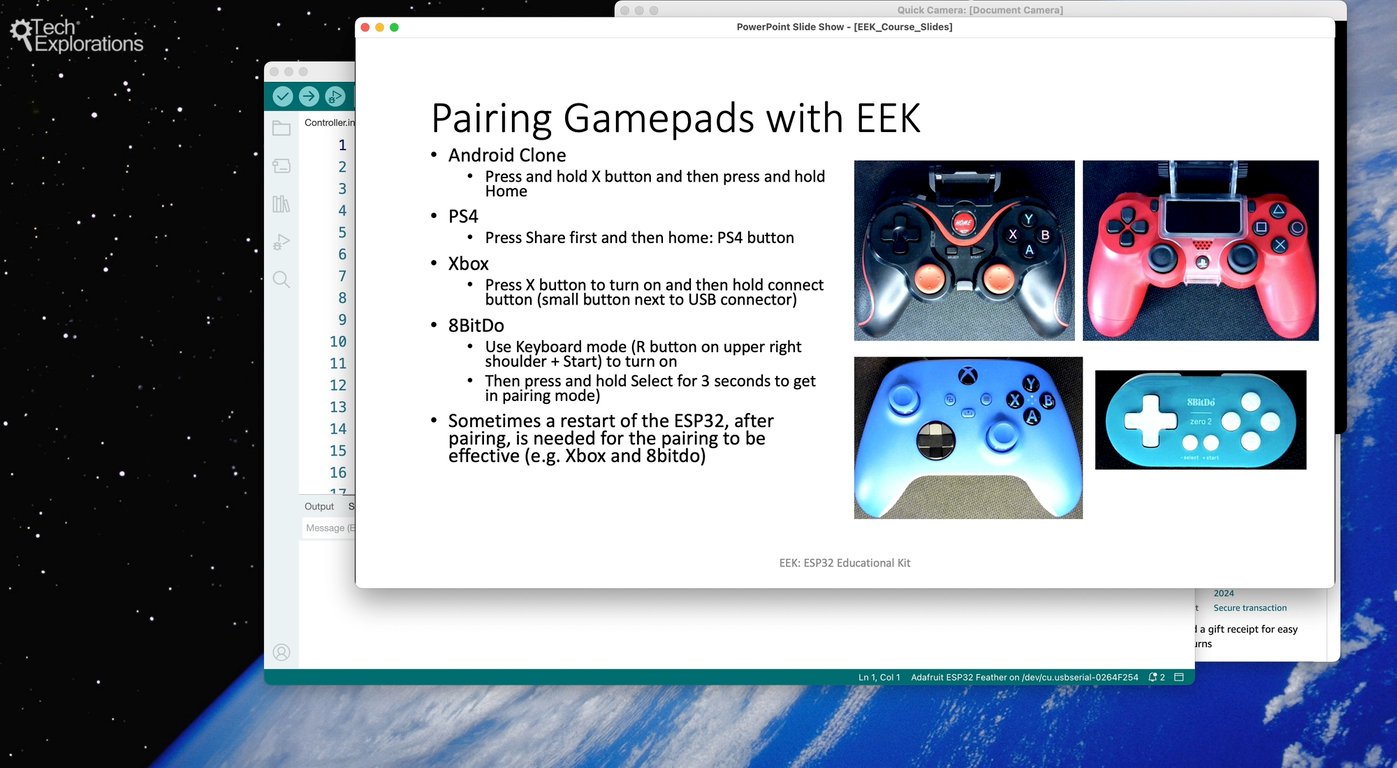
Task: Open the Debug panel in the Arduino sidebar
Action: click(x=281, y=242)
